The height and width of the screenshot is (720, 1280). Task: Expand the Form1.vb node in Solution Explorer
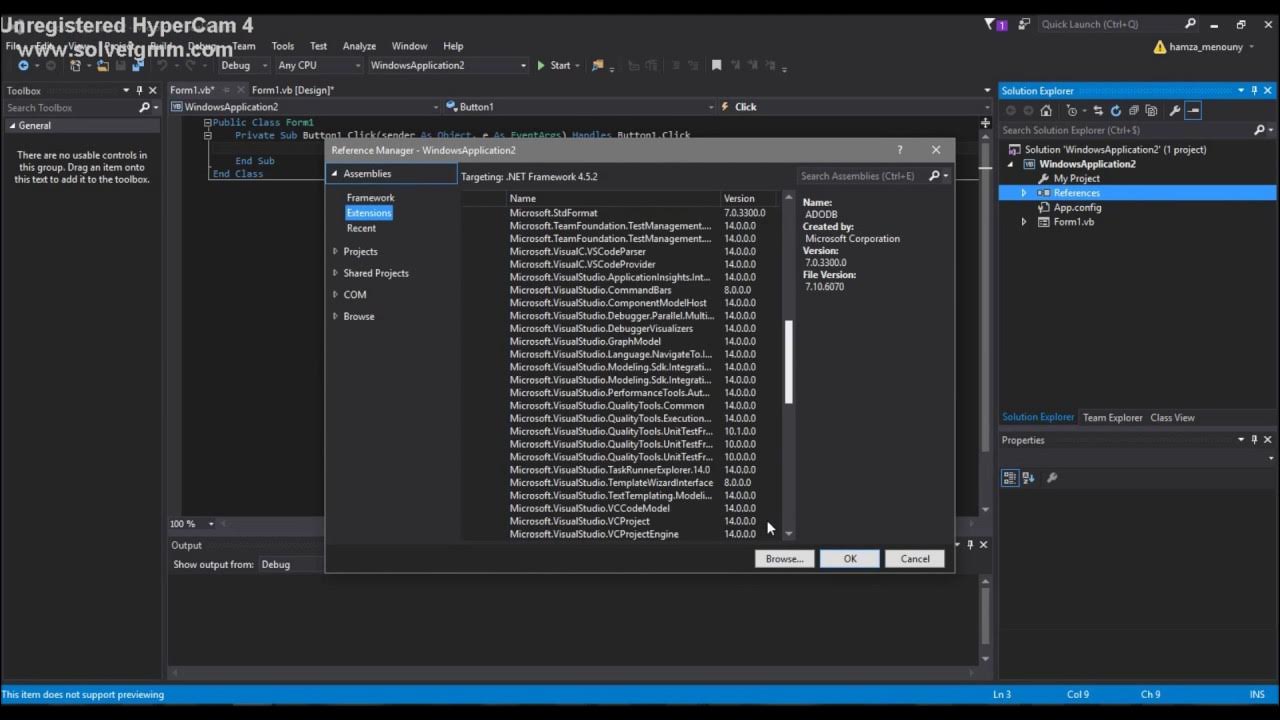[1023, 222]
